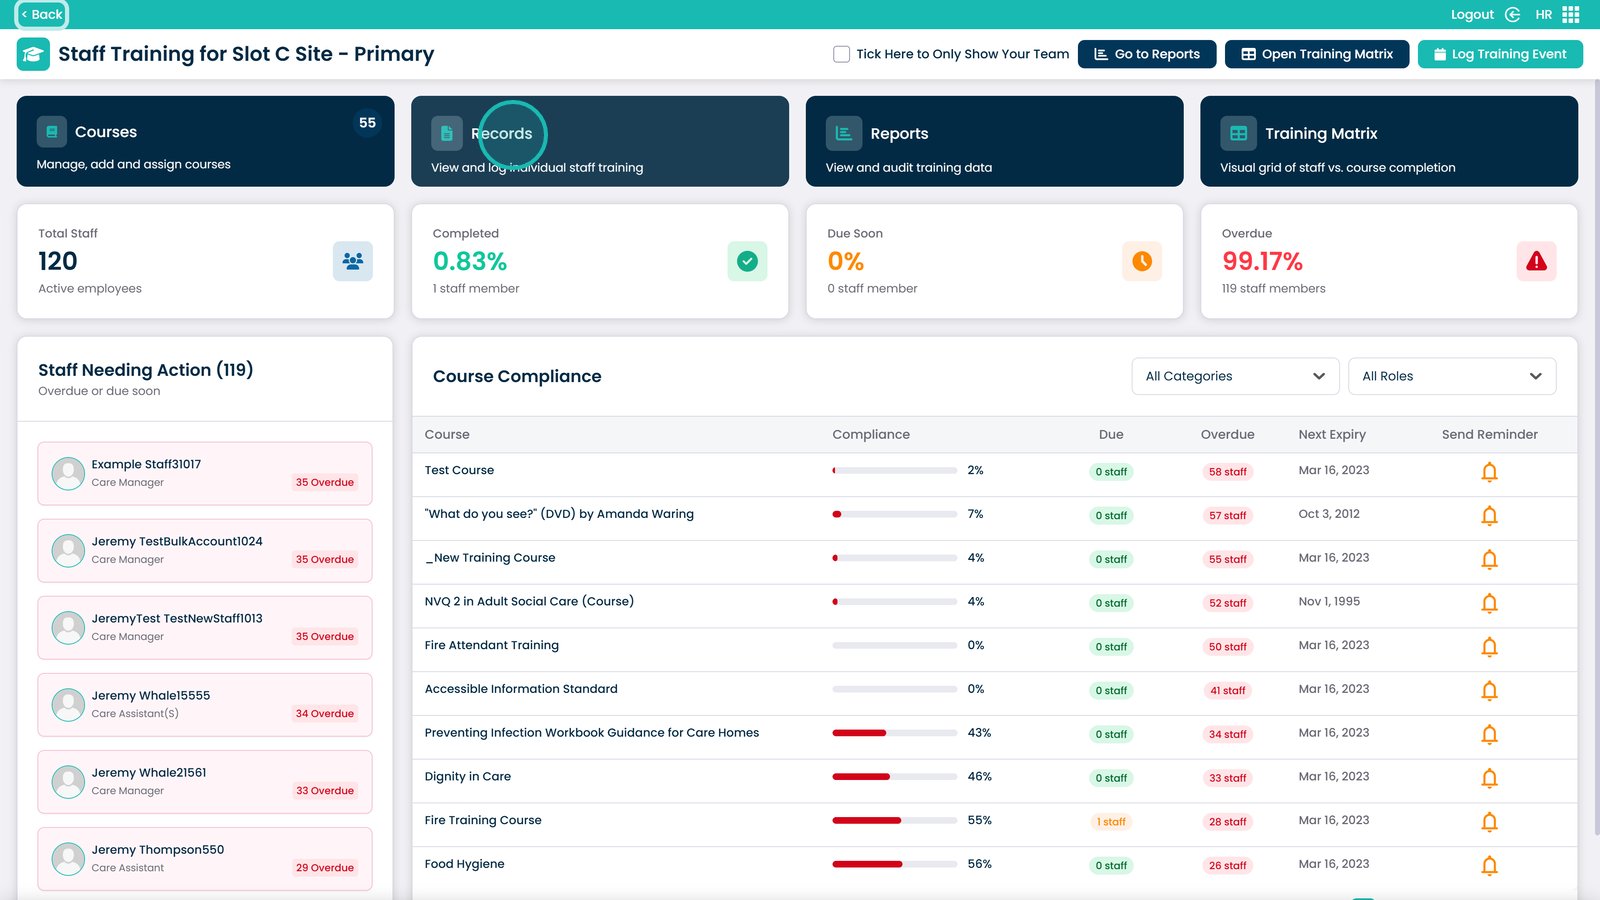Click the bell icon for Food Hygiene
The image size is (1600, 900).
pyautogui.click(x=1489, y=866)
